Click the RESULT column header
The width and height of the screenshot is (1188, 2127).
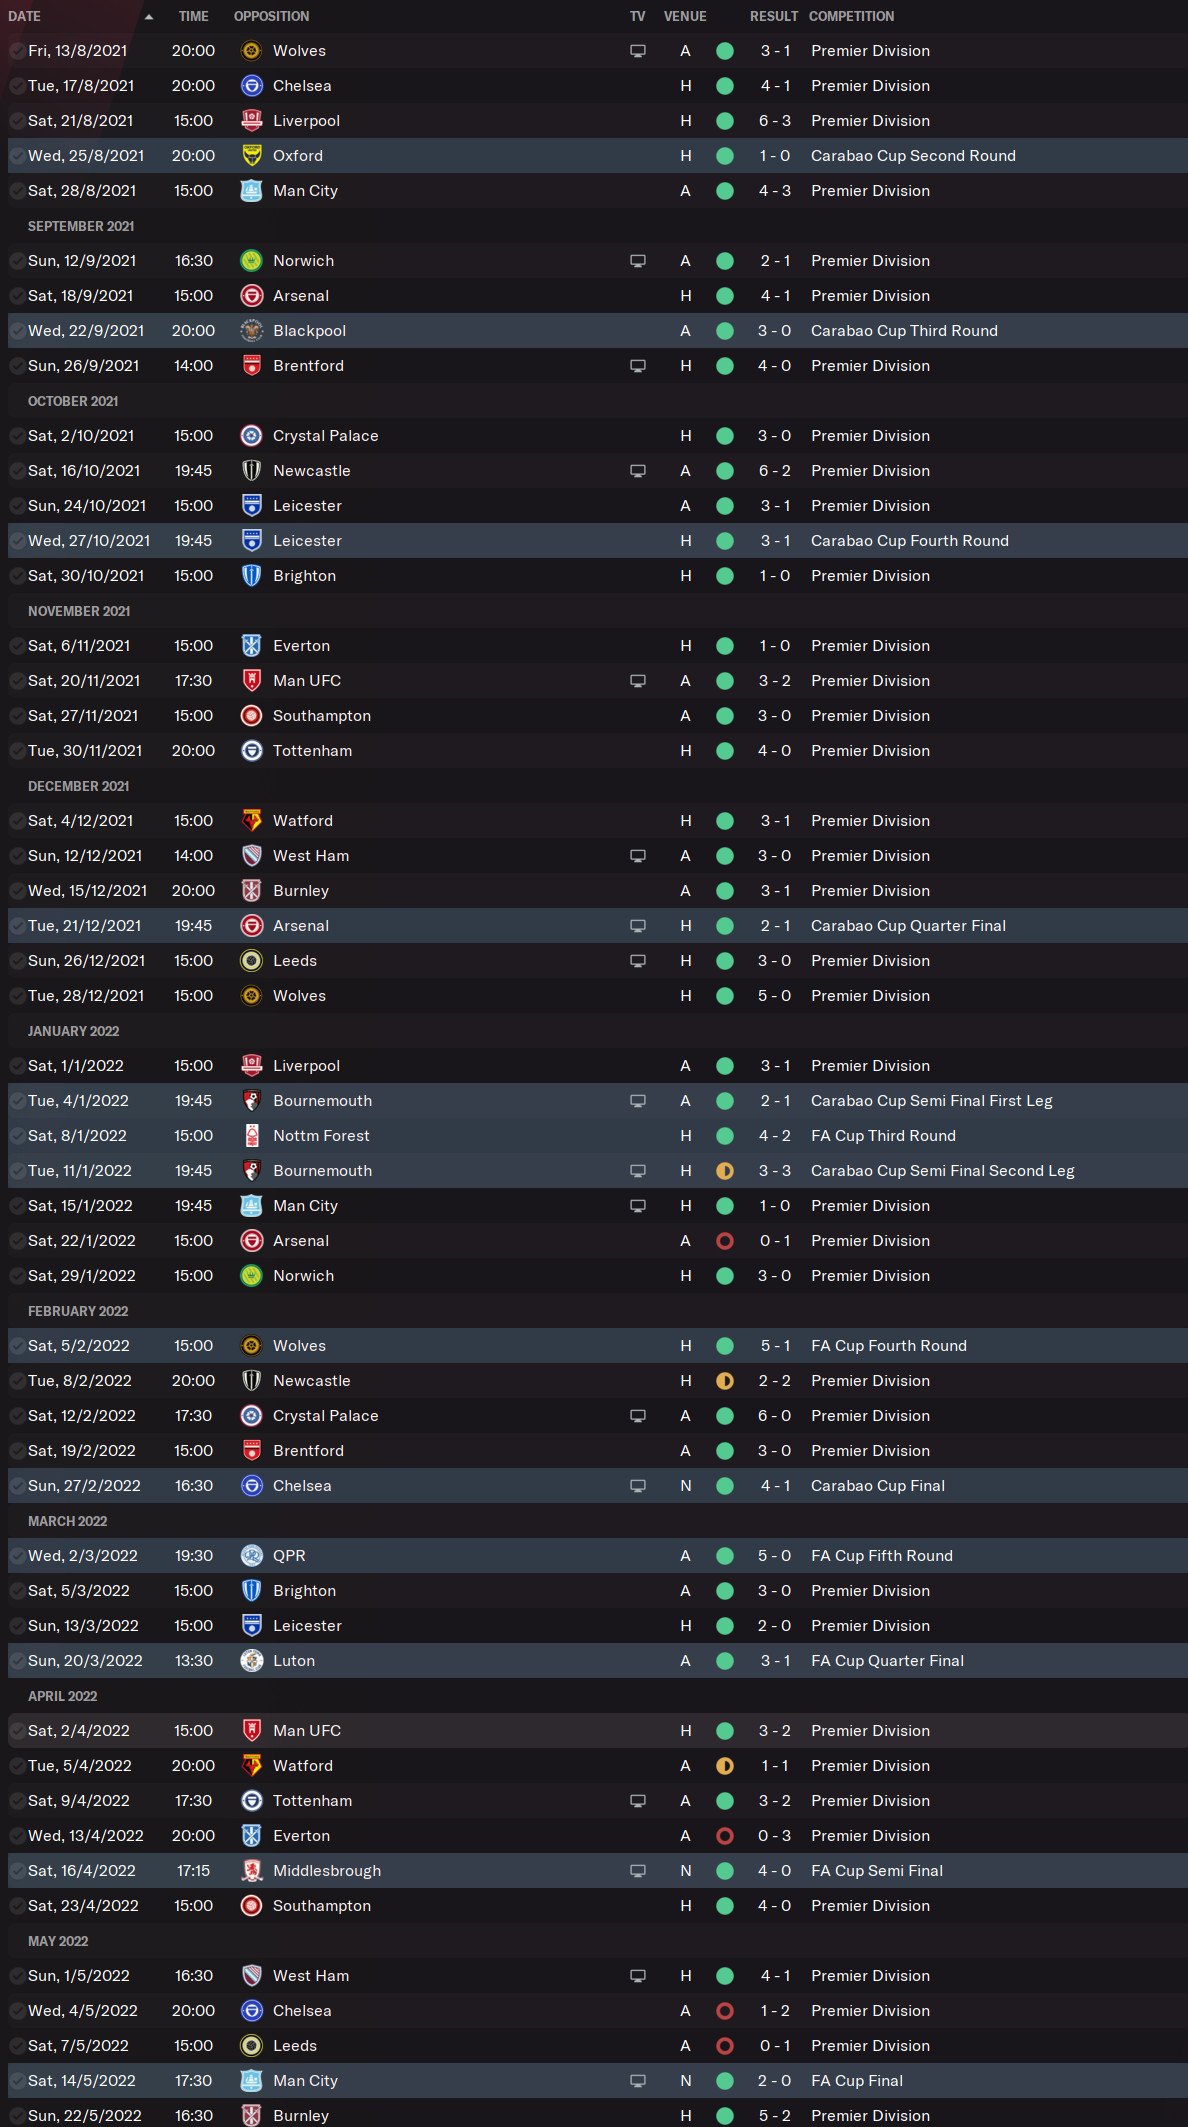point(773,17)
